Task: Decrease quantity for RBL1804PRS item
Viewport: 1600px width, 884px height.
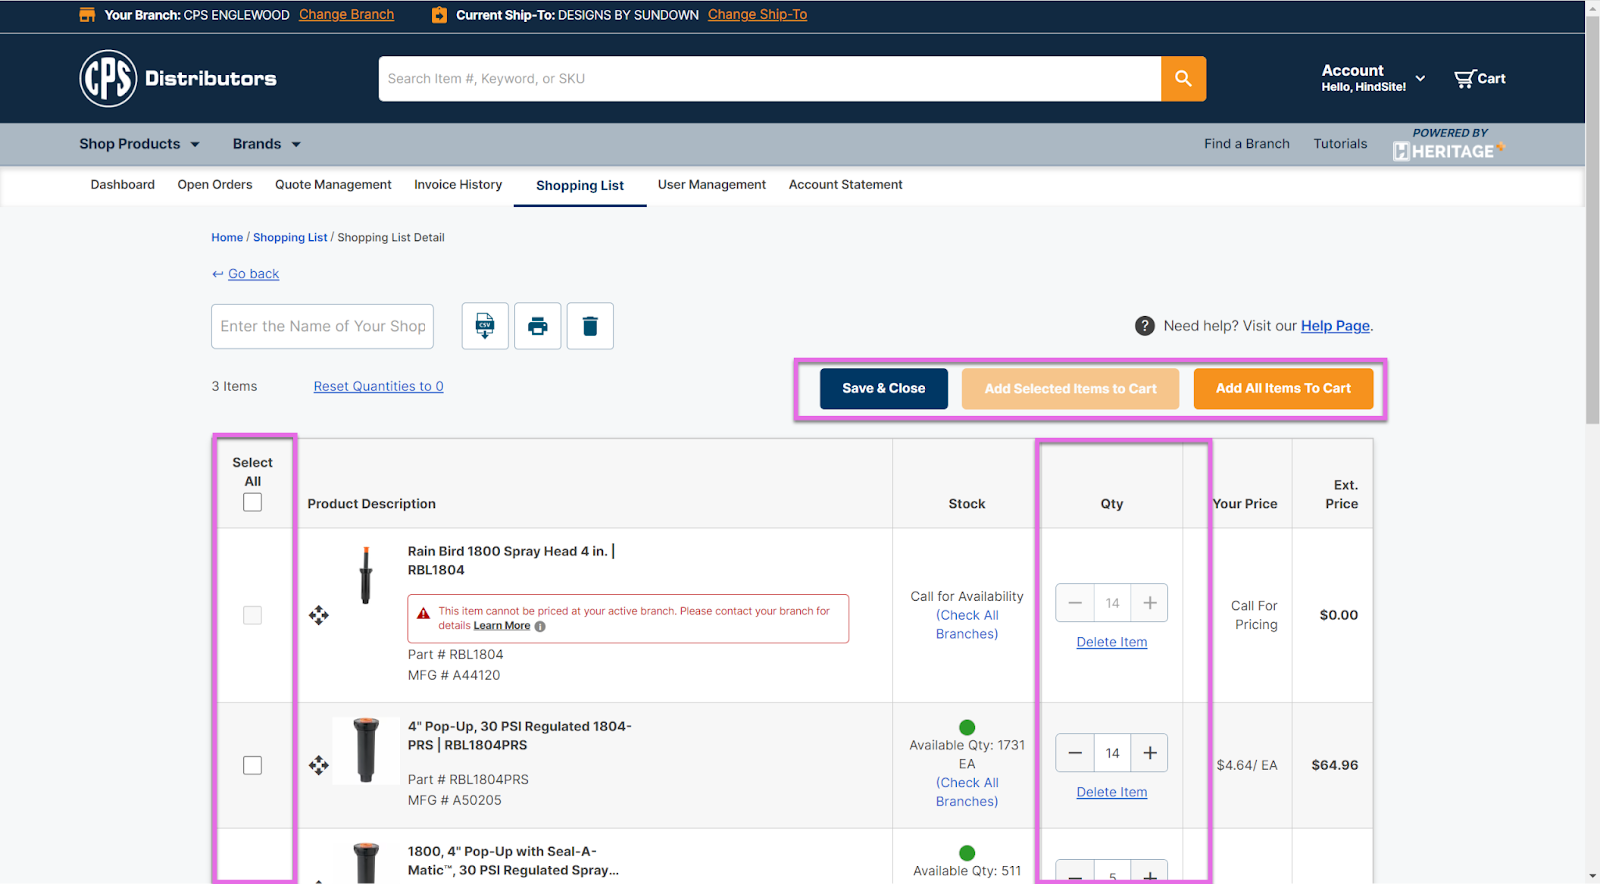Action: point(1075,753)
